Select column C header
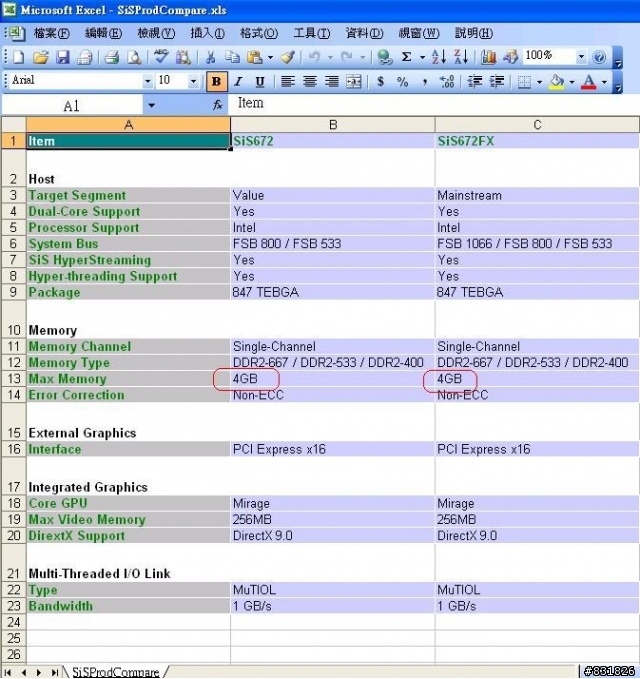The width and height of the screenshot is (640, 679). click(x=537, y=125)
